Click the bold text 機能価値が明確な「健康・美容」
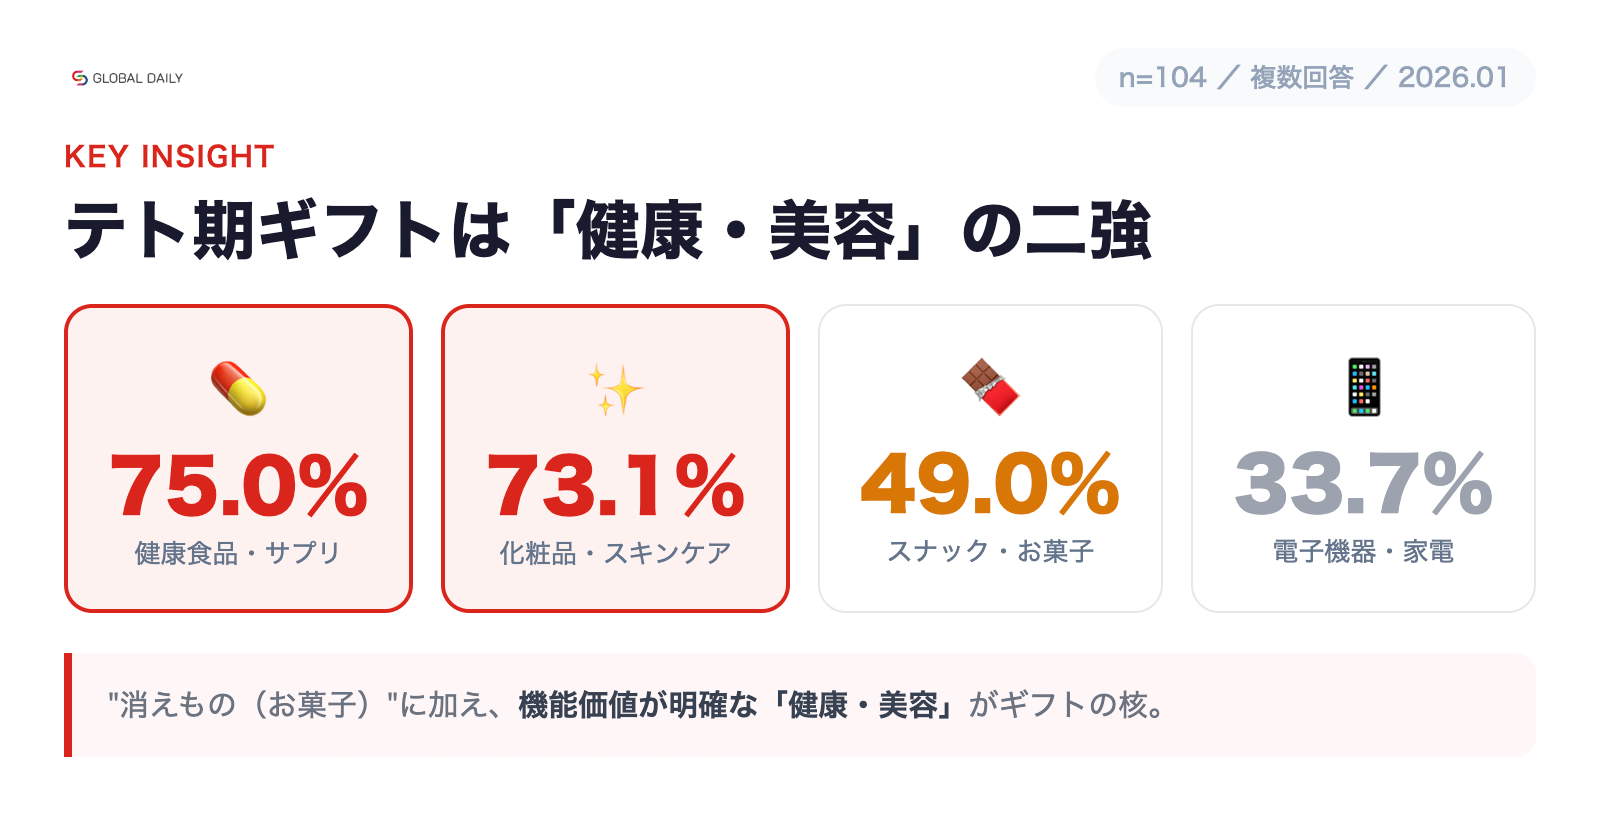The image size is (1600, 840). click(x=737, y=705)
